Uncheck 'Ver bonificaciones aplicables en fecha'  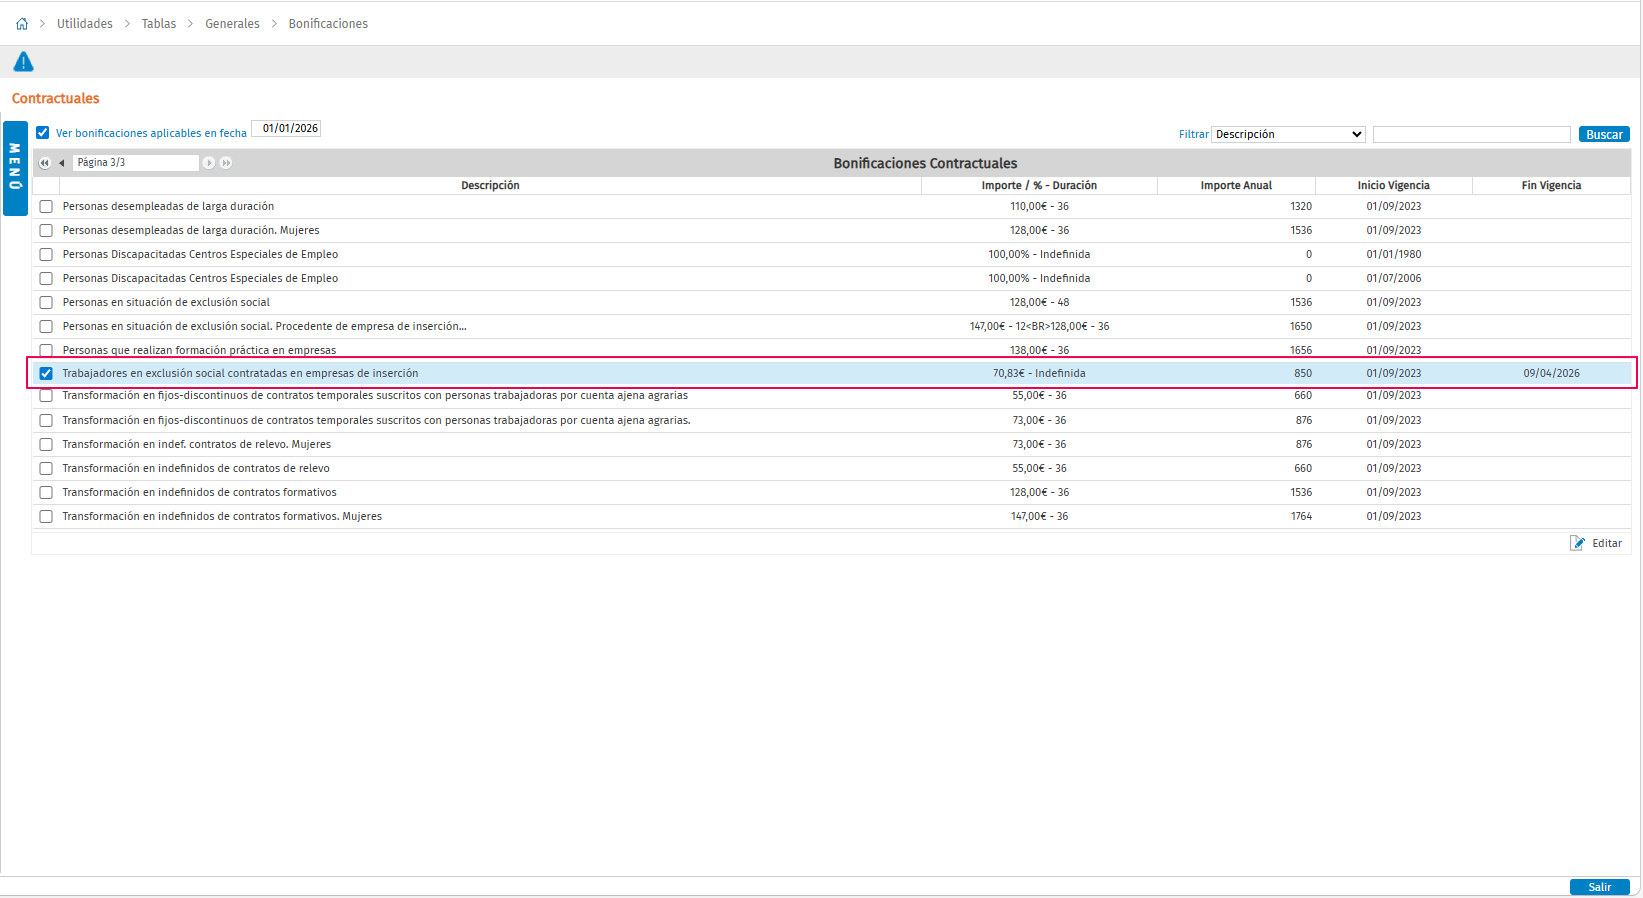pos(43,133)
